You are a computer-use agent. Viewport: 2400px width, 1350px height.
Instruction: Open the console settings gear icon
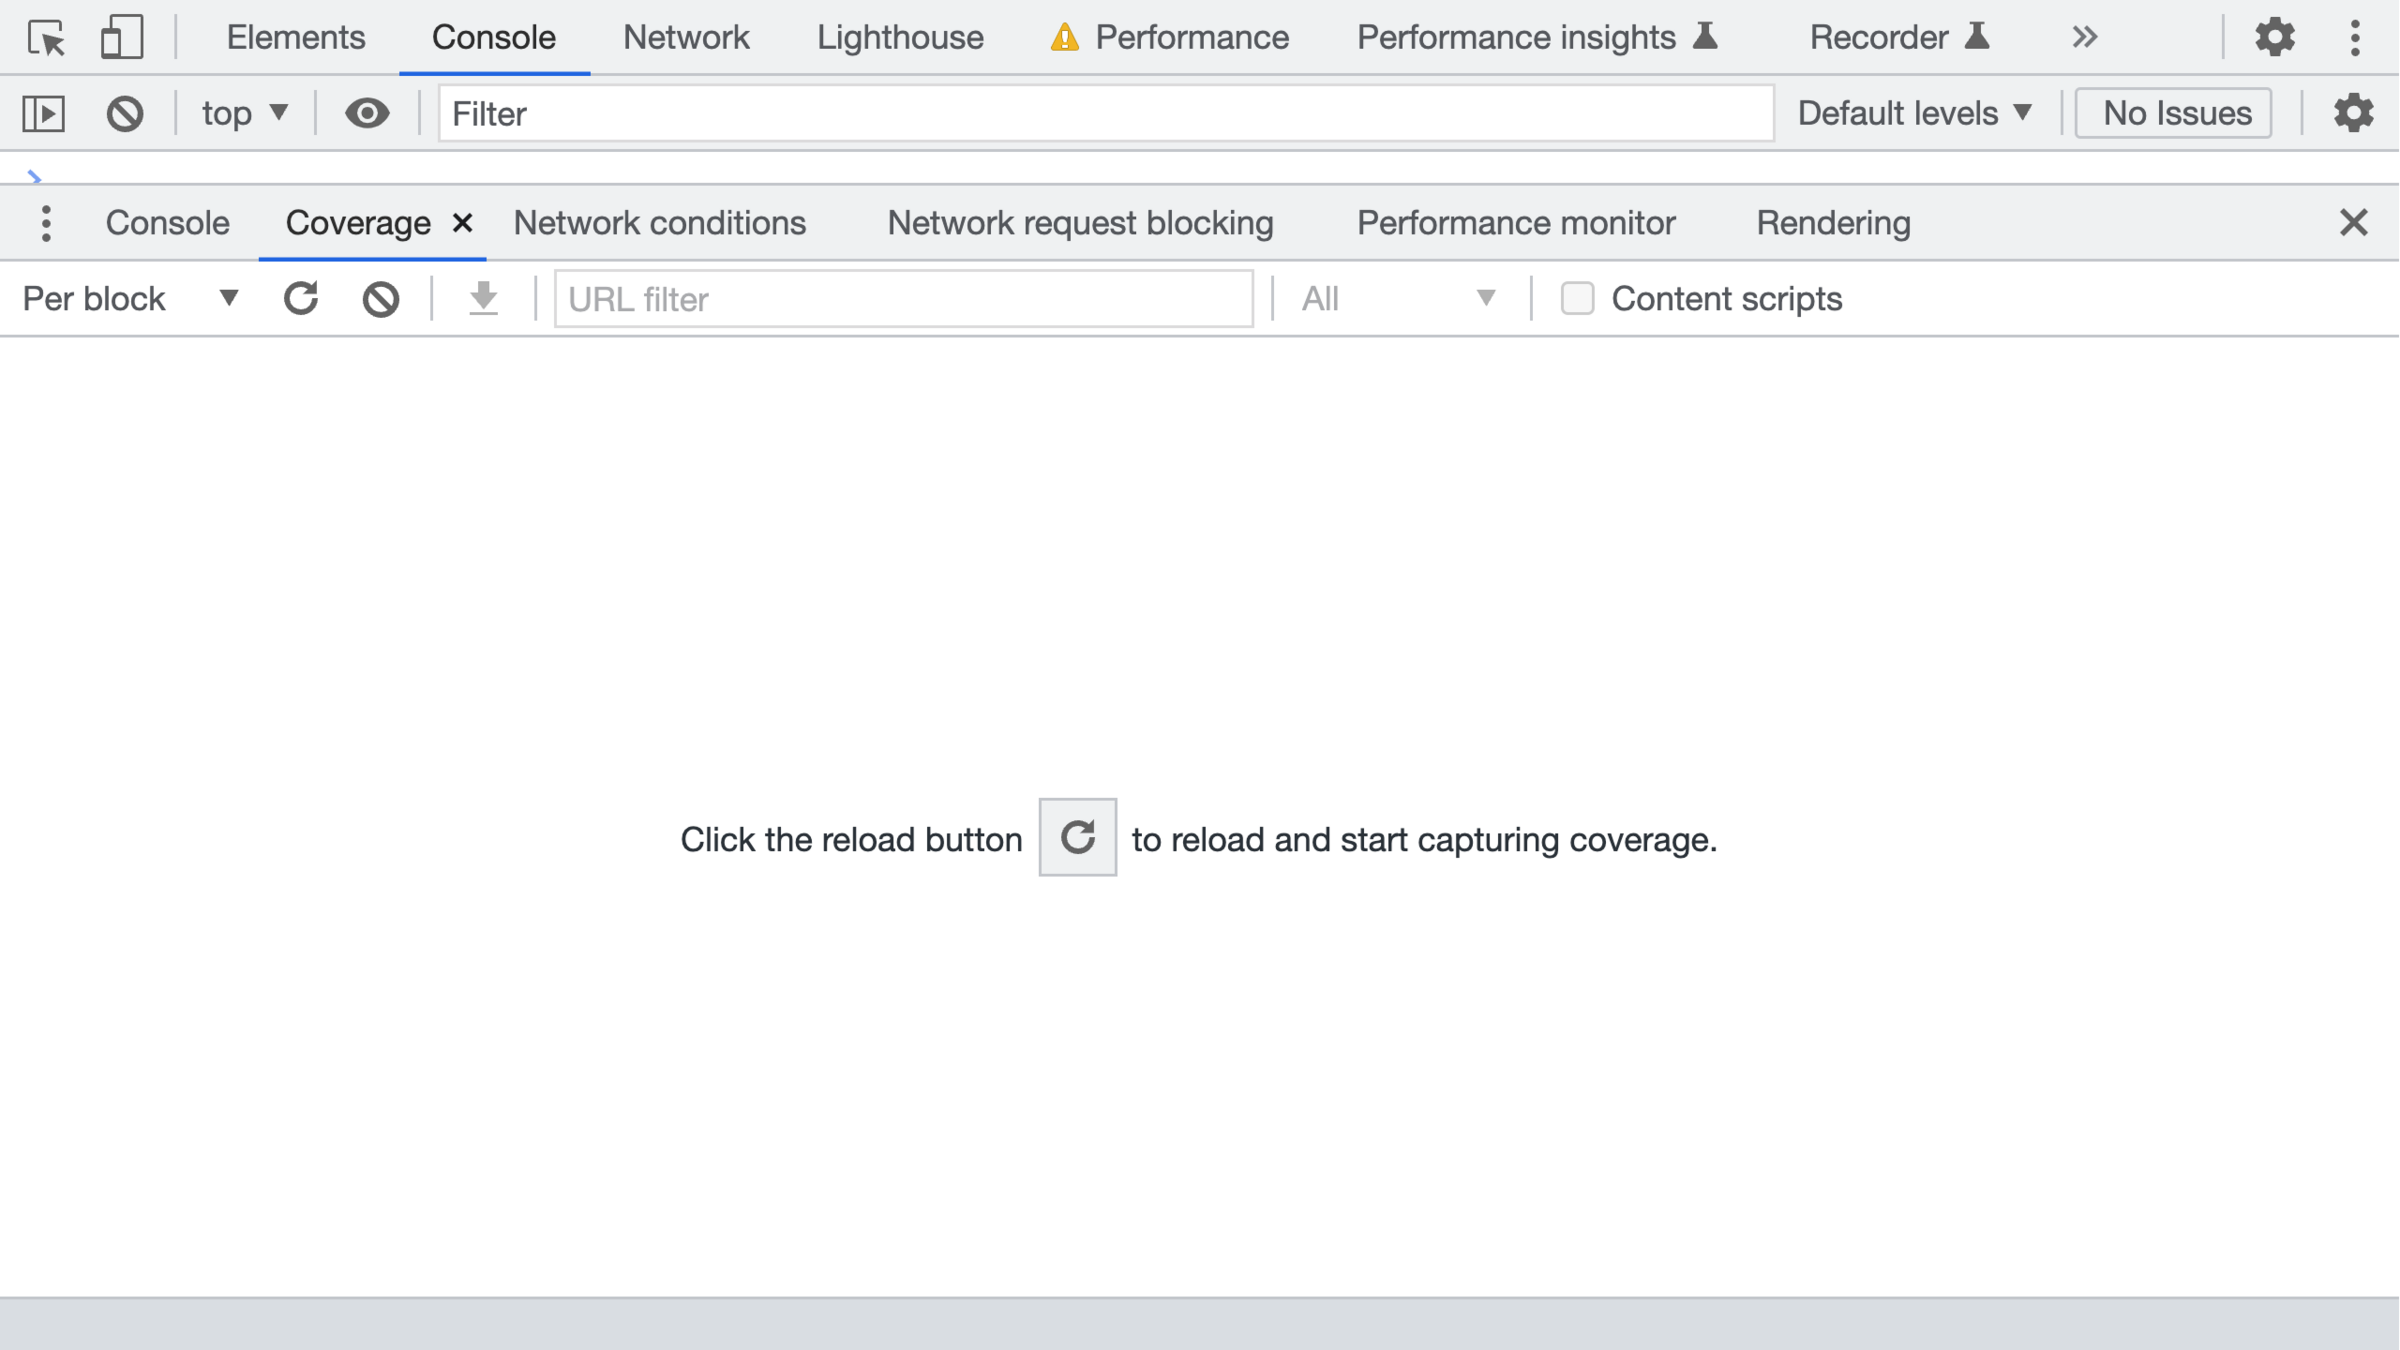[2354, 113]
